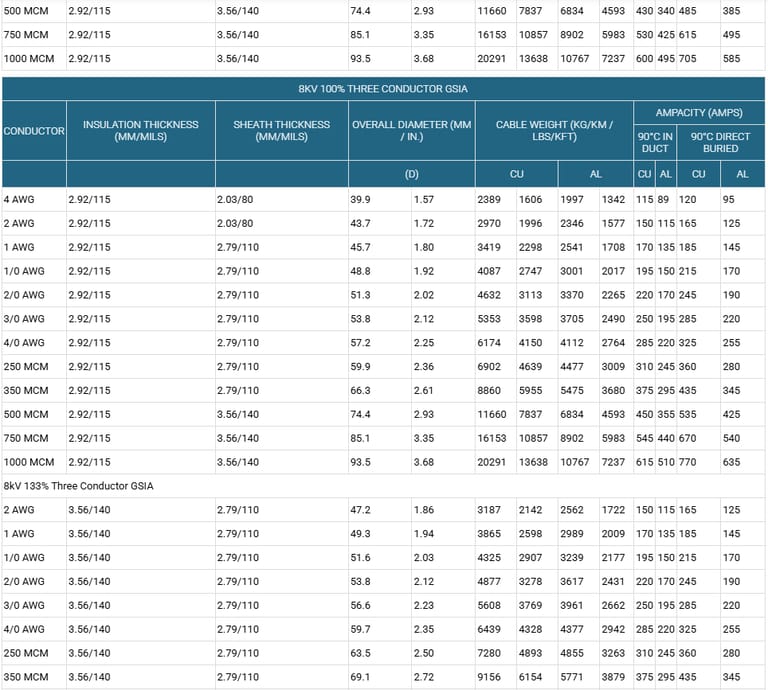Click the Sheath Thickness column header
The image size is (768, 690).
pyautogui.click(x=281, y=131)
